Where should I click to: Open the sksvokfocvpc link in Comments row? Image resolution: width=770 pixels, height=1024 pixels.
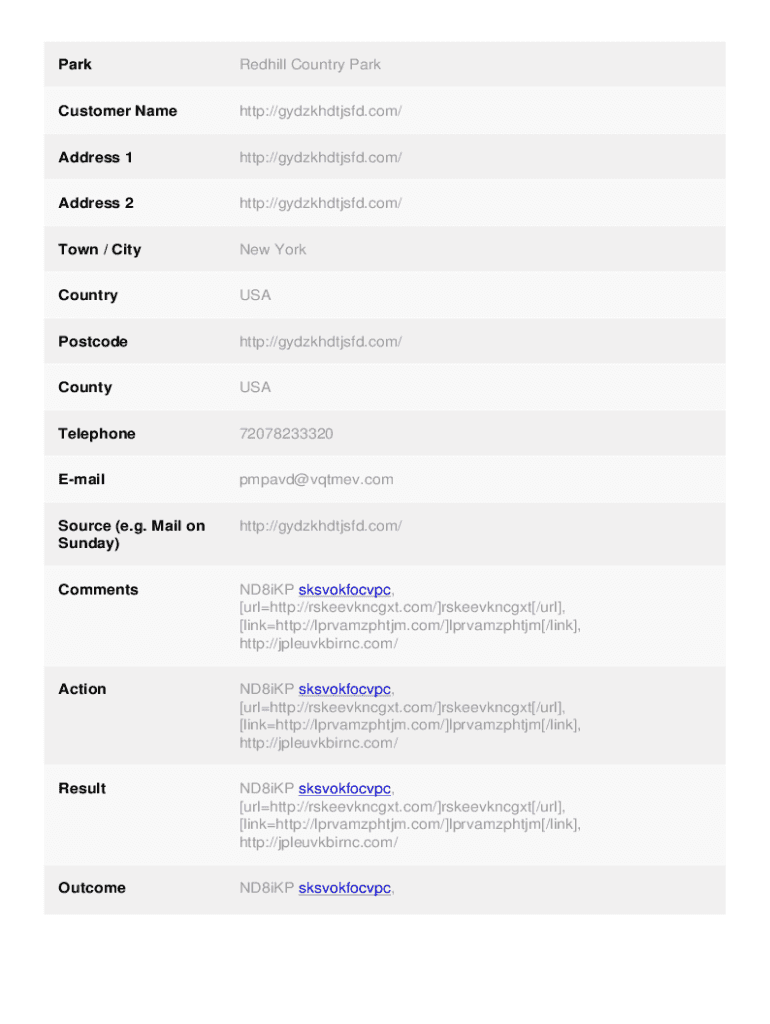point(344,590)
